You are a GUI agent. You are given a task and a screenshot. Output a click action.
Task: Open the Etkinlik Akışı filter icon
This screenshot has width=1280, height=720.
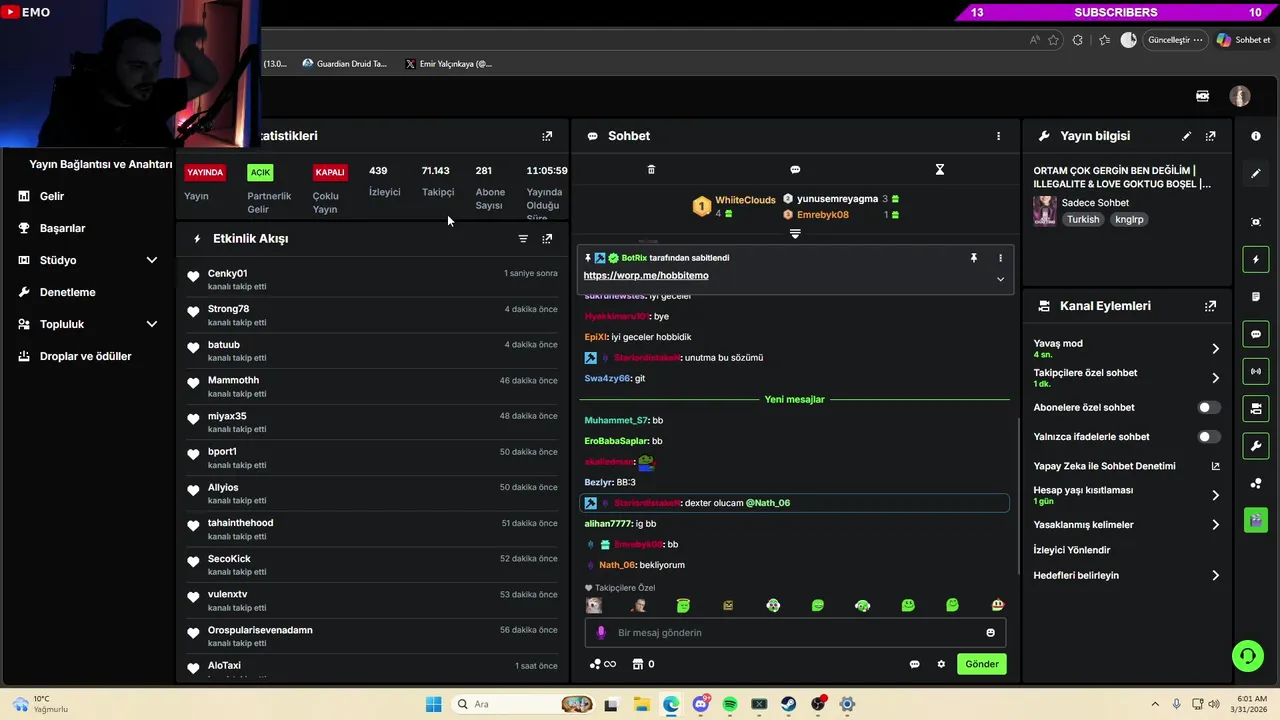pos(523,239)
